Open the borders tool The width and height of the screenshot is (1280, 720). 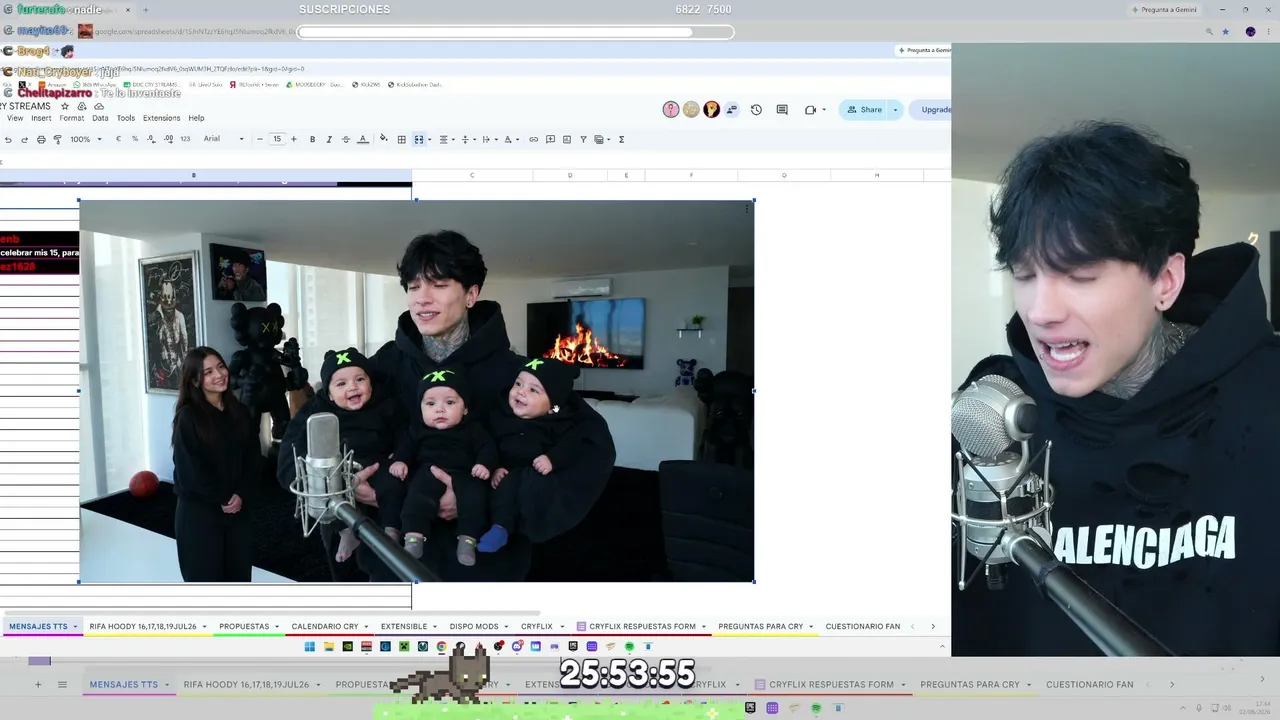click(401, 139)
